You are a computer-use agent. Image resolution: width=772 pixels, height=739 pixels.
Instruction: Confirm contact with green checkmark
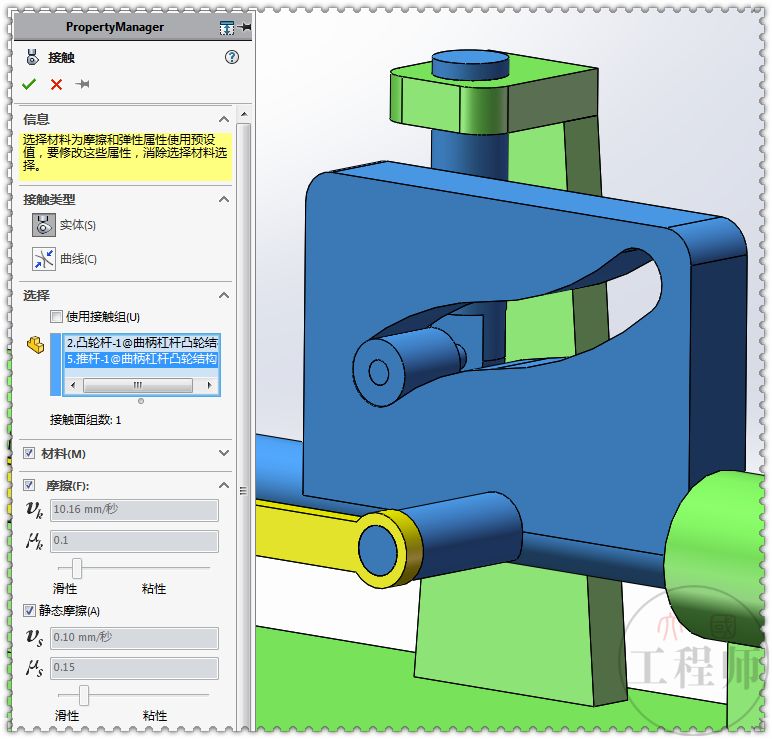click(29, 84)
